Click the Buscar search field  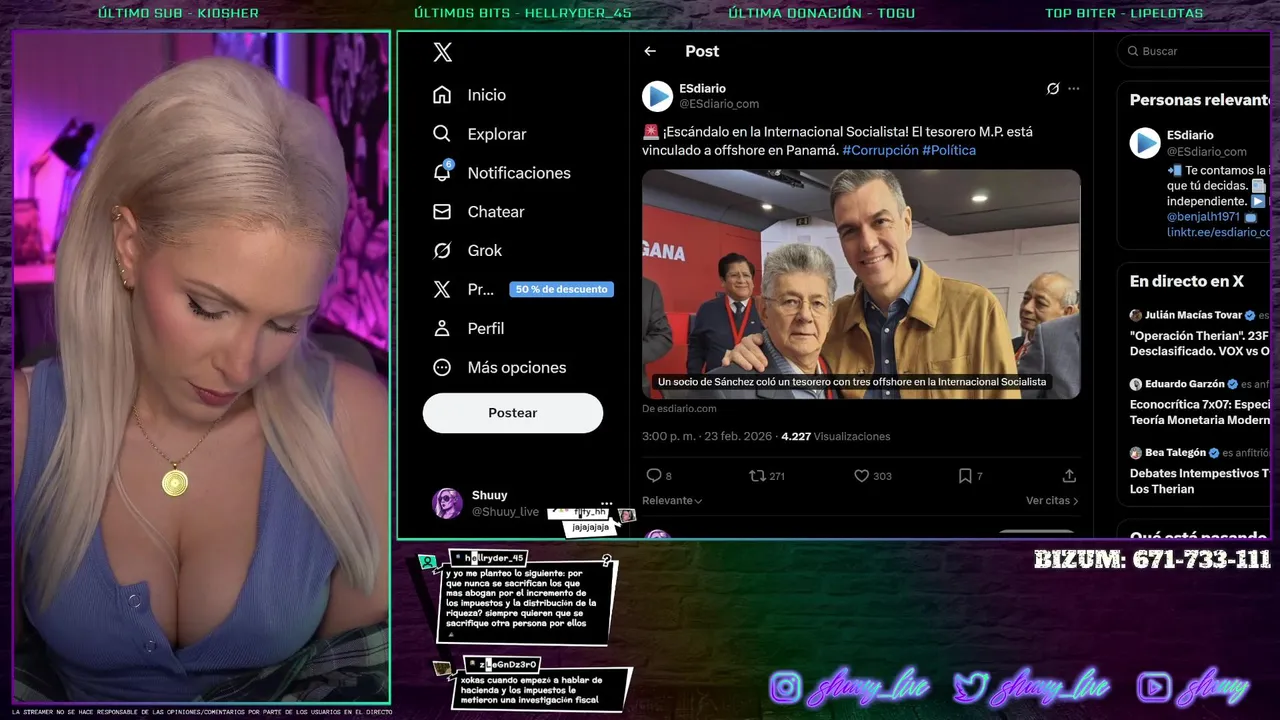click(x=1195, y=51)
